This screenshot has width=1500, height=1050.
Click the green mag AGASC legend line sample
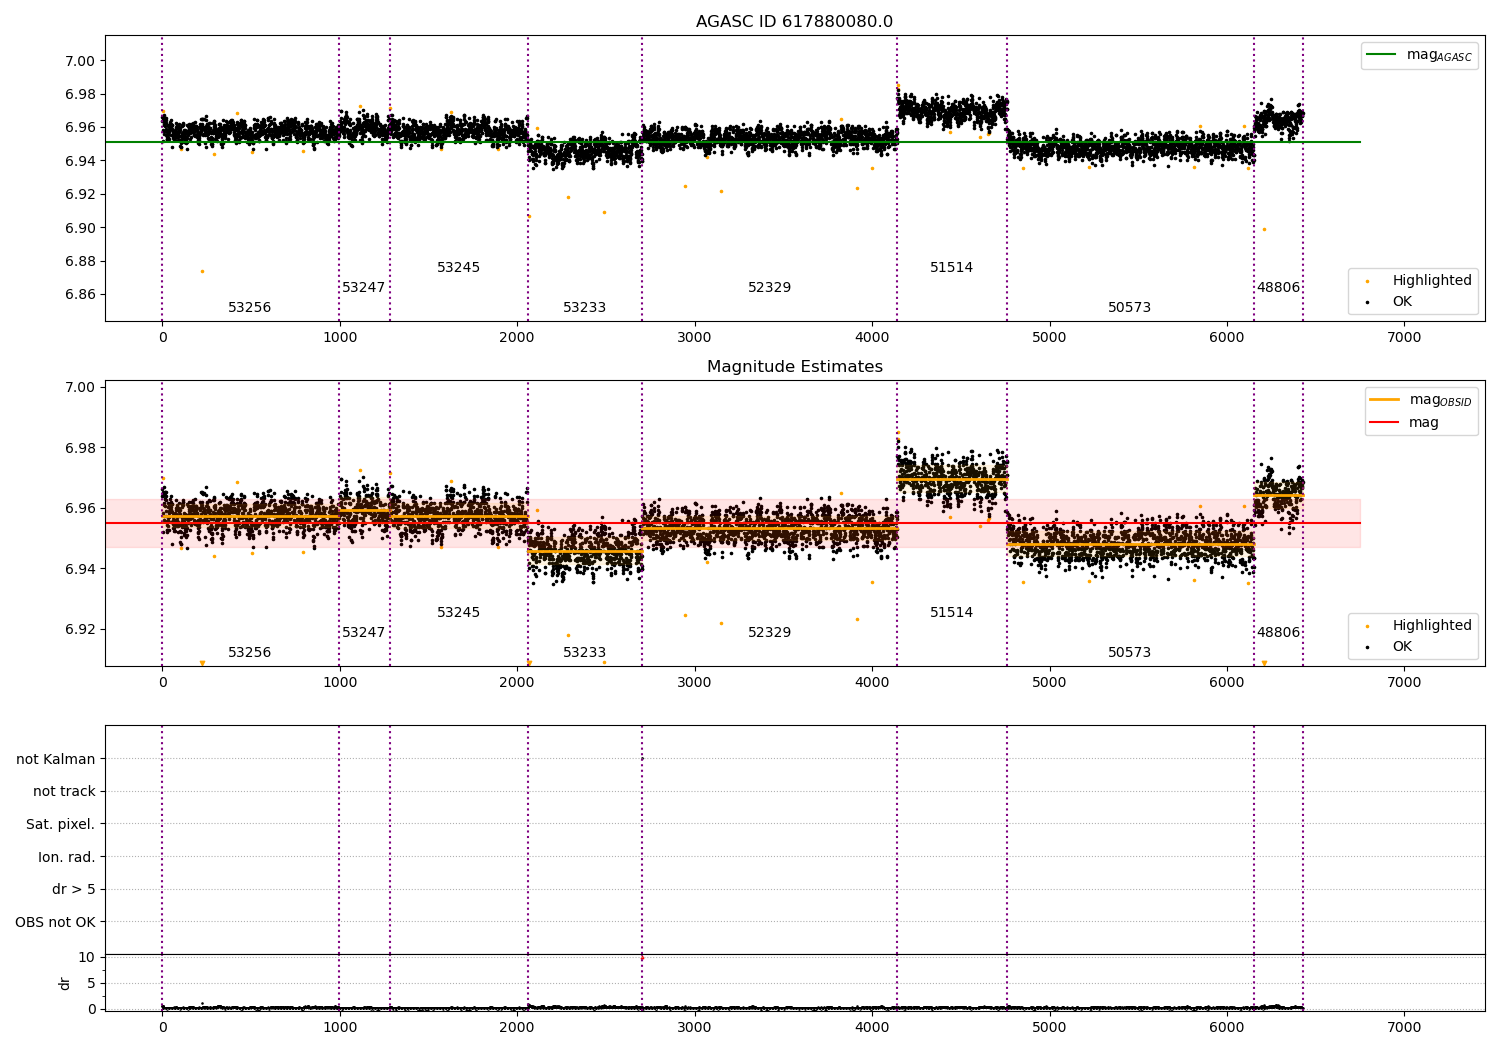pos(1382,55)
